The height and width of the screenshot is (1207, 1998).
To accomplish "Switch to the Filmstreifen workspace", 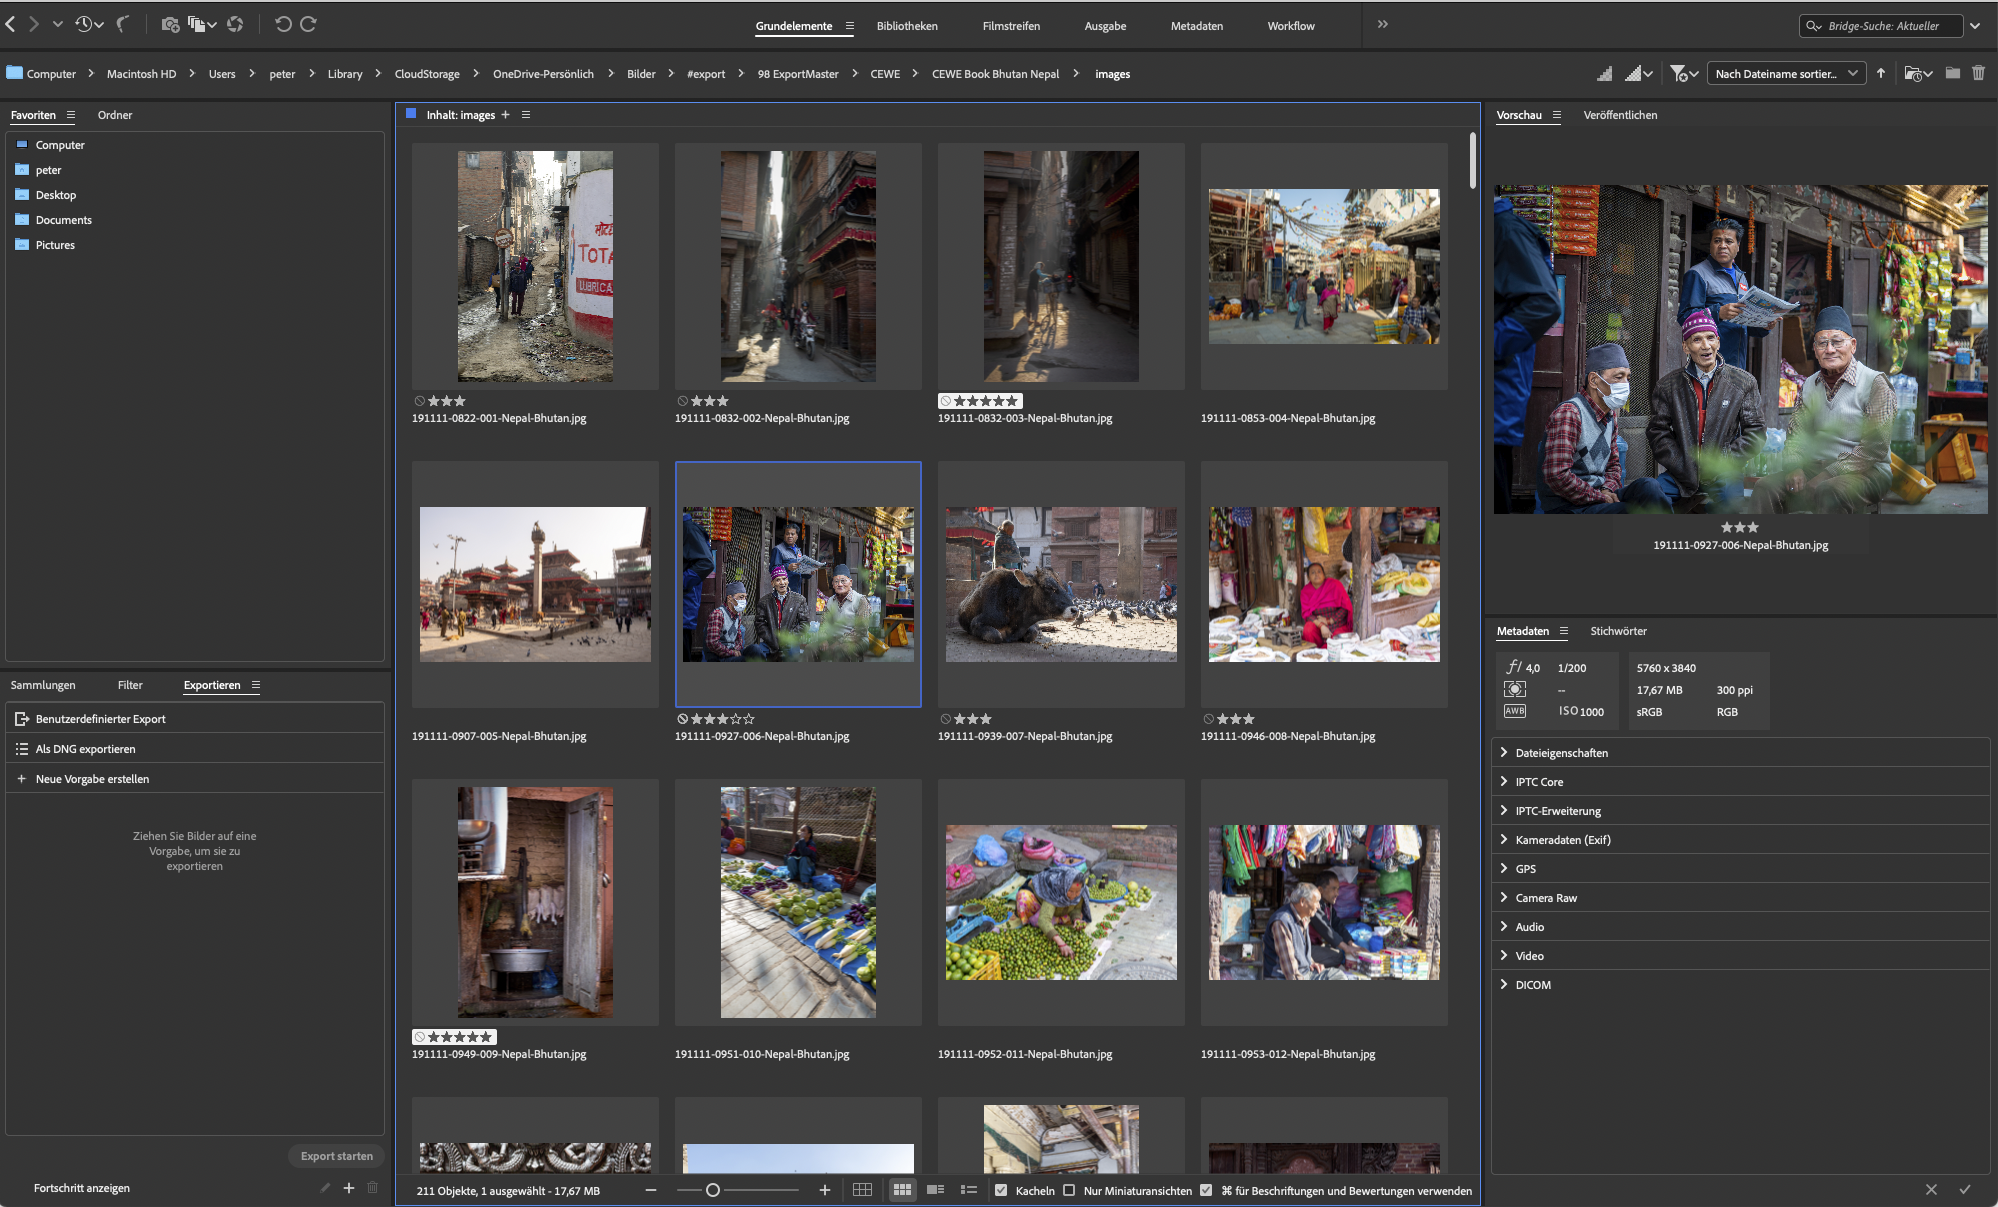I will point(1011,26).
